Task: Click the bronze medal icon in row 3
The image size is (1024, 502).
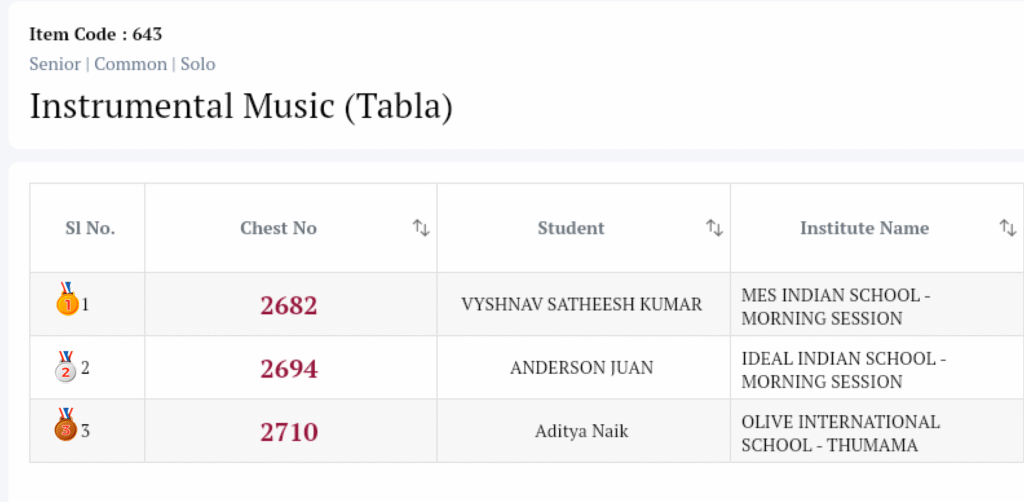Action: pos(66,427)
